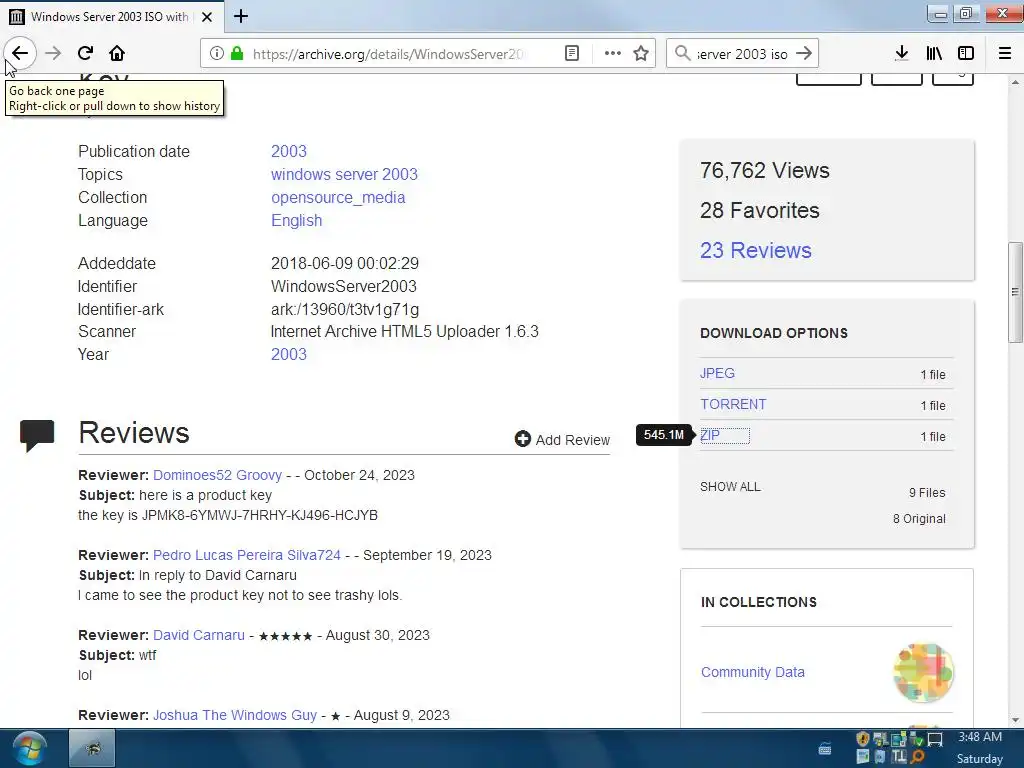Image resolution: width=1024 pixels, height=768 pixels.
Task: Click the '8 Original' count text
Action: (919, 519)
